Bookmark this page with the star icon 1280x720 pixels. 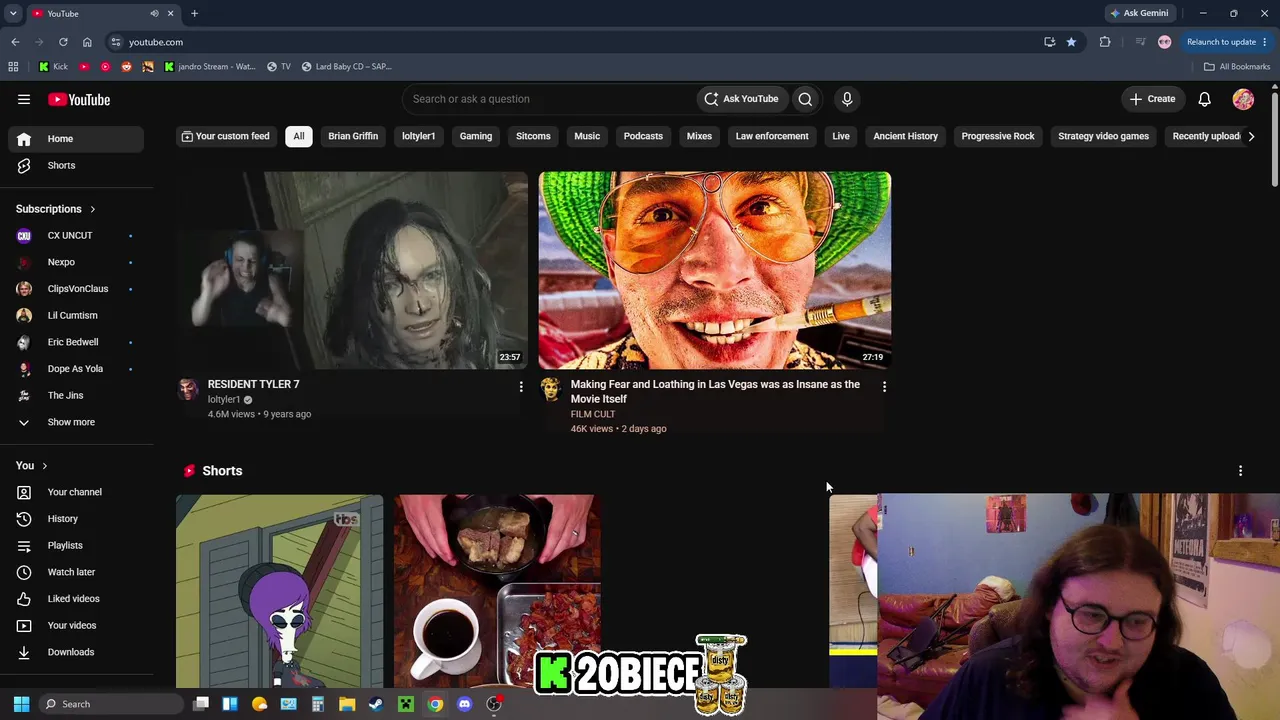point(1071,42)
